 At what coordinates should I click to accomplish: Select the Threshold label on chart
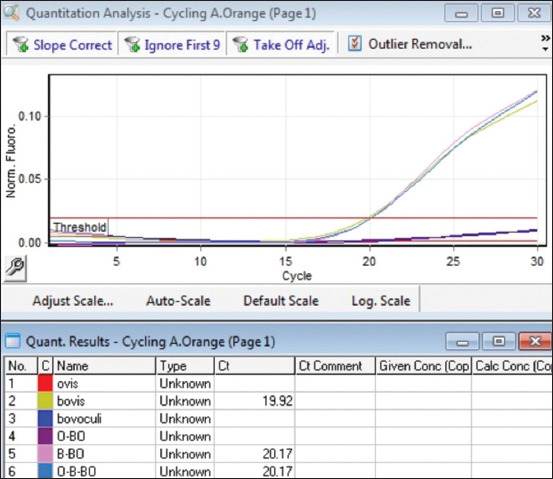tap(80, 227)
